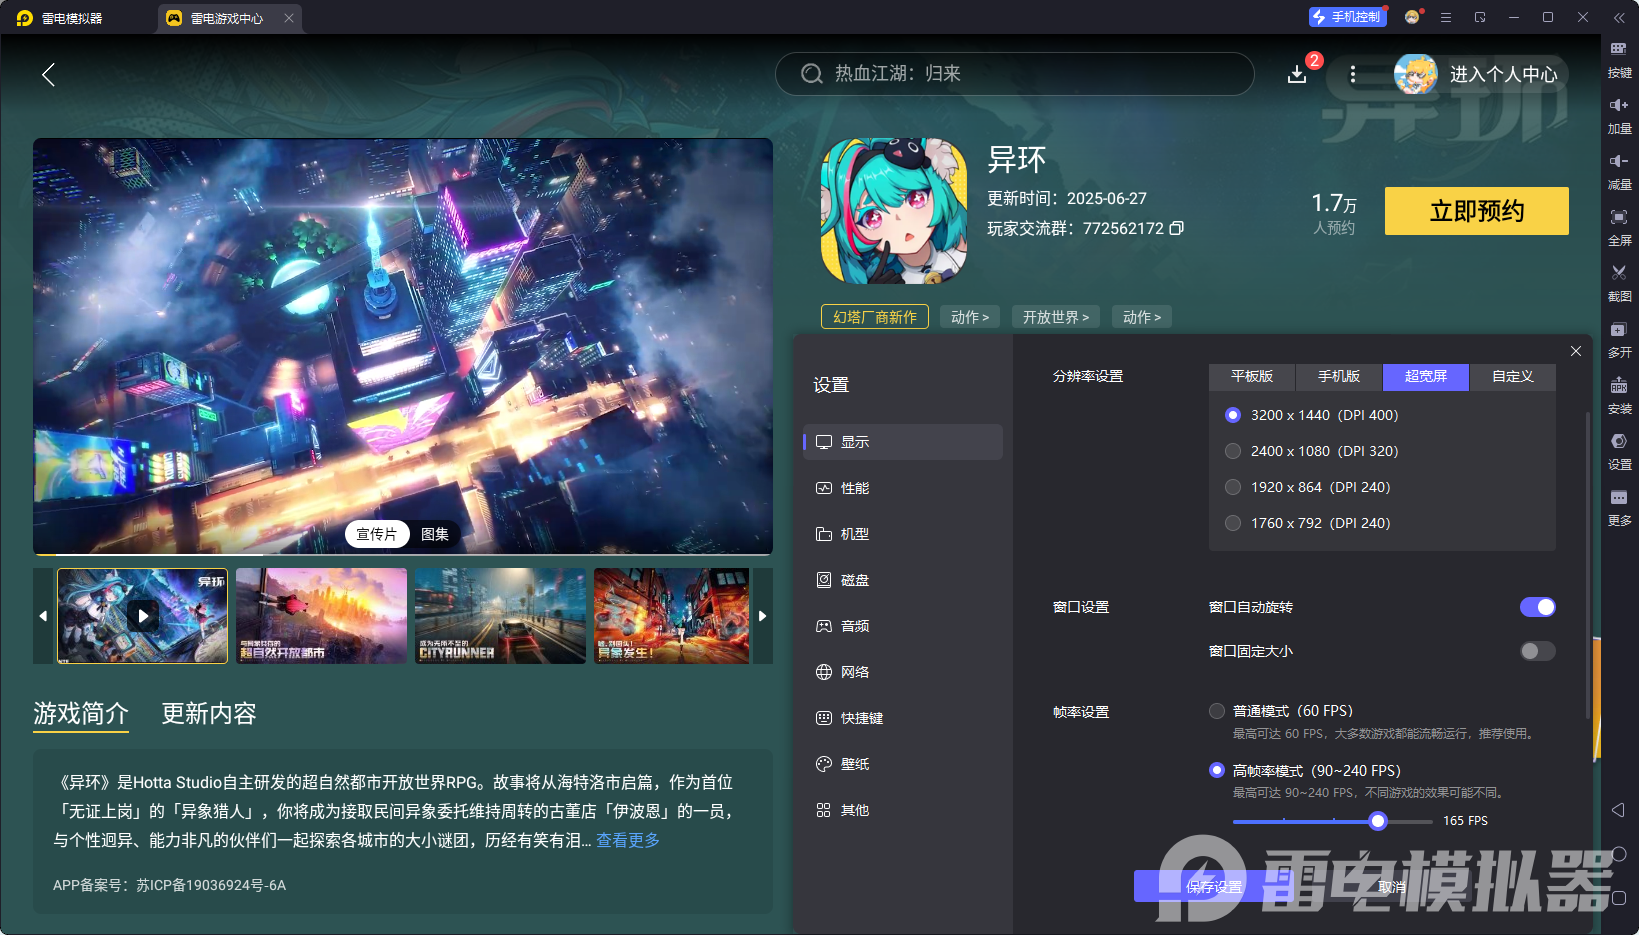1639x935 pixels.
Task: Click the 查看更多 link in description
Action: [628, 840]
